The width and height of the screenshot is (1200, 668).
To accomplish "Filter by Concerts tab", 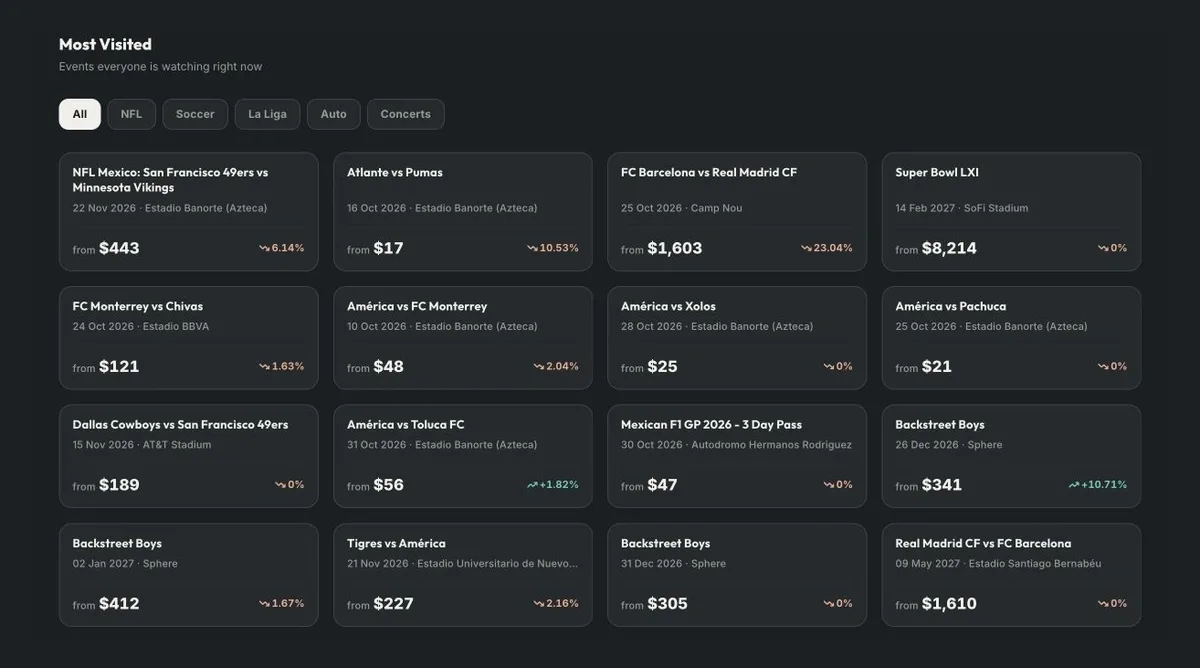I will (405, 114).
